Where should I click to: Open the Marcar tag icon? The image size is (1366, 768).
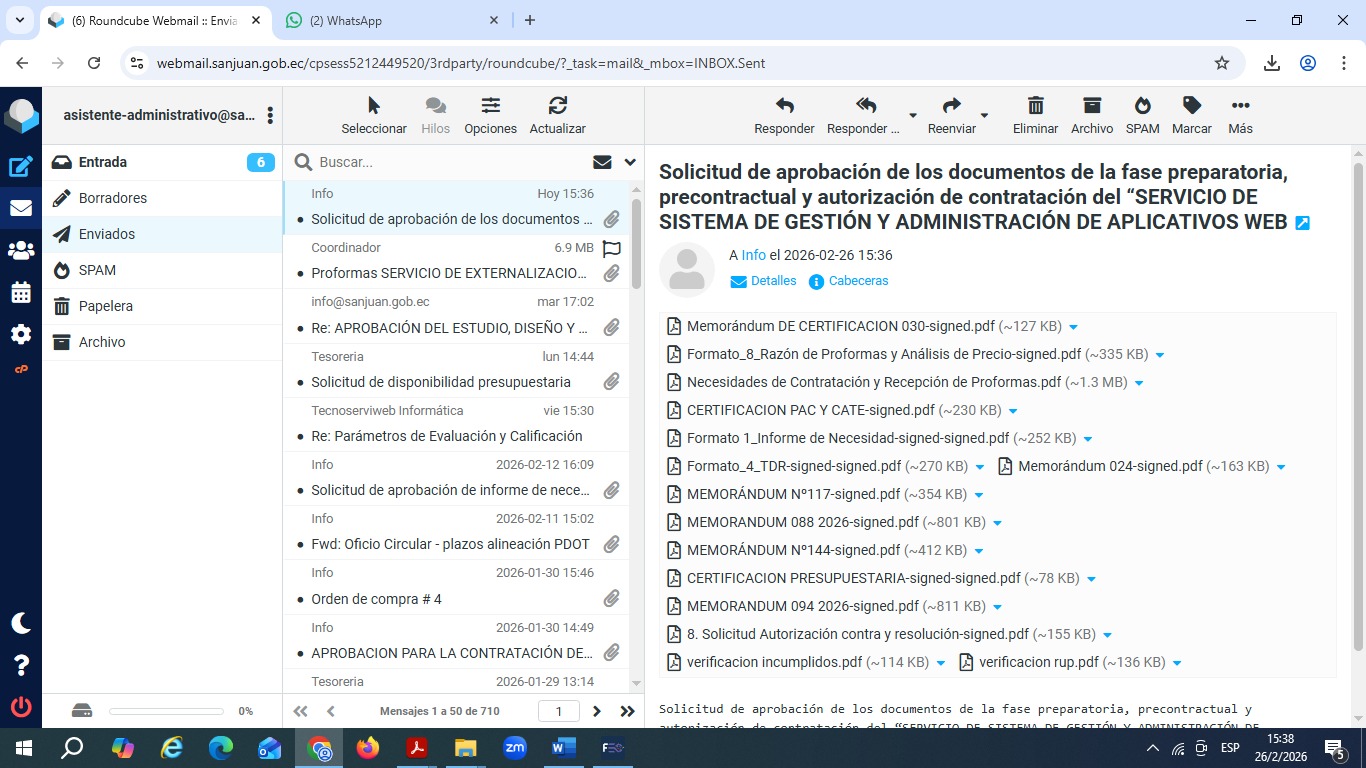click(1191, 106)
